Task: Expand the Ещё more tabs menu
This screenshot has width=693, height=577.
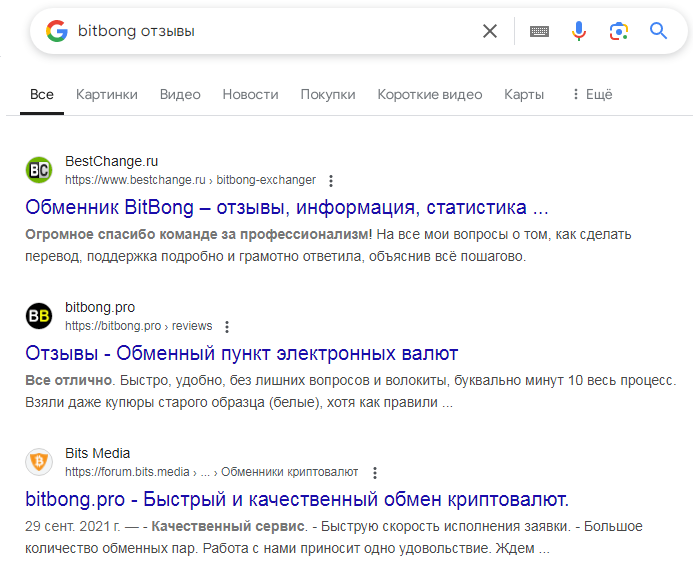Action: 592,94
